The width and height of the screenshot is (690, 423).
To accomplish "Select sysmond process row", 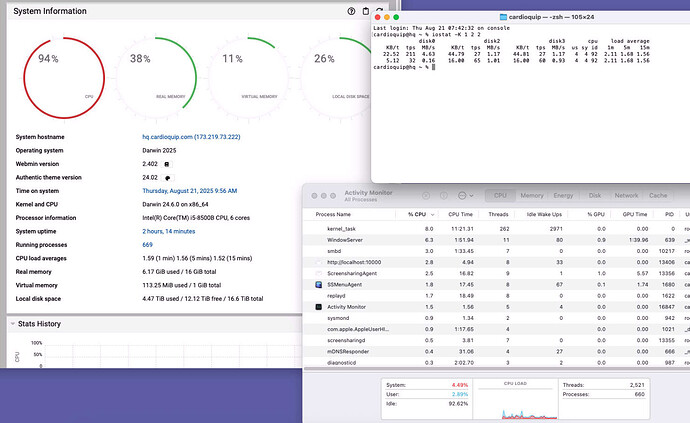I will coord(496,318).
